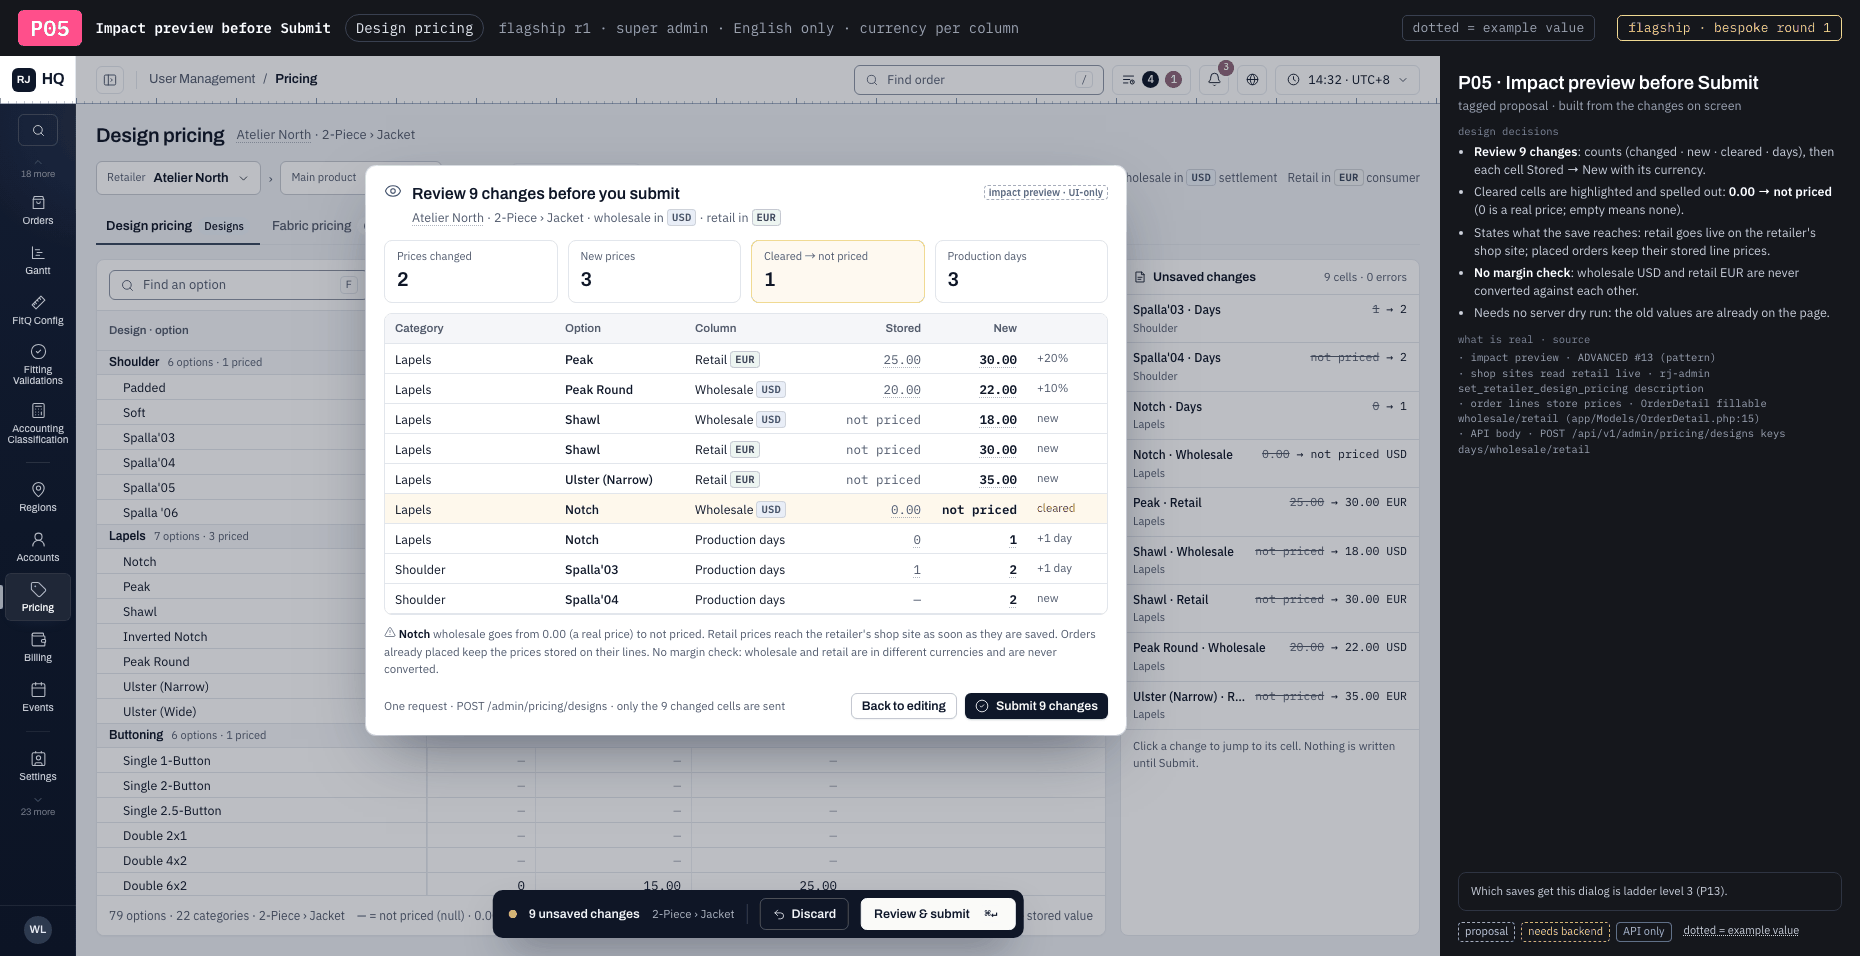Click the Find order search field
The height and width of the screenshot is (956, 1860).
coord(978,80)
